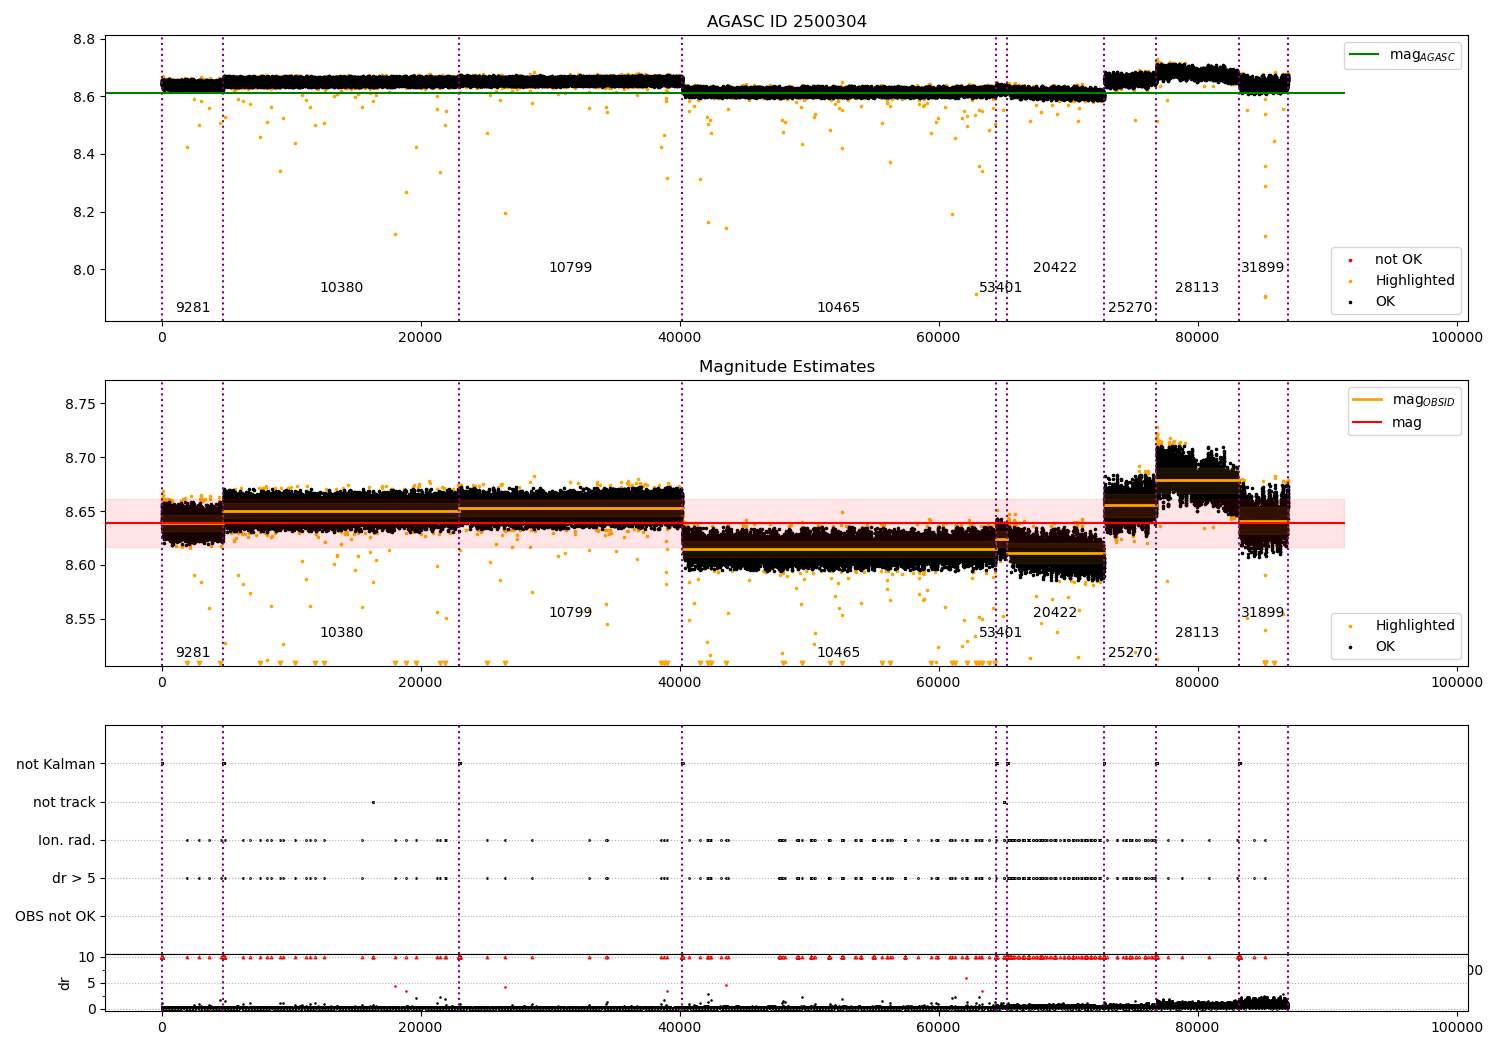
Task: Click the 8.55 y-axis tick label
Action: click(x=80, y=620)
